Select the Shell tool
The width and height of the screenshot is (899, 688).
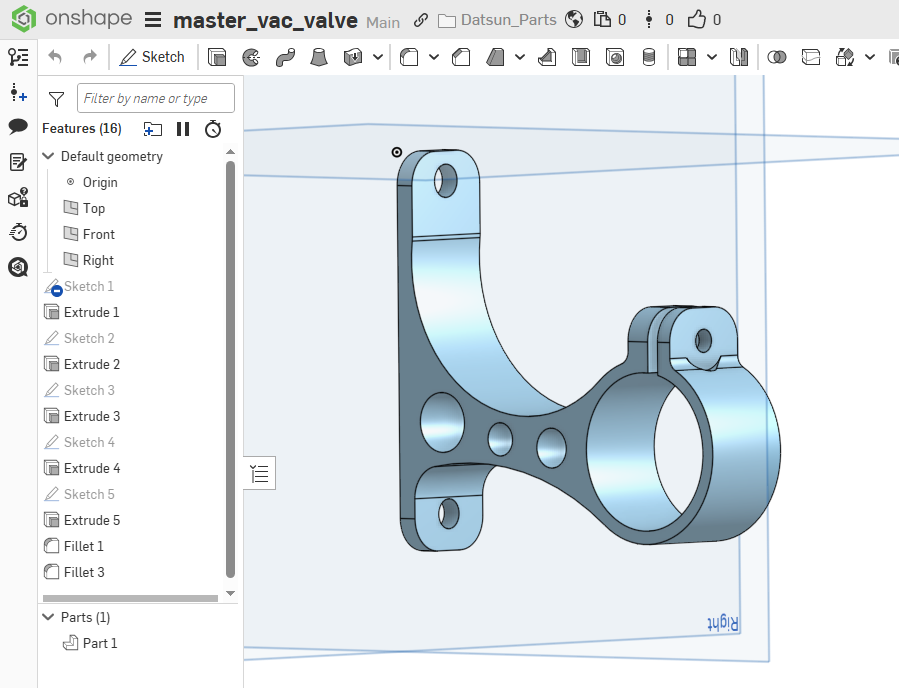click(581, 57)
